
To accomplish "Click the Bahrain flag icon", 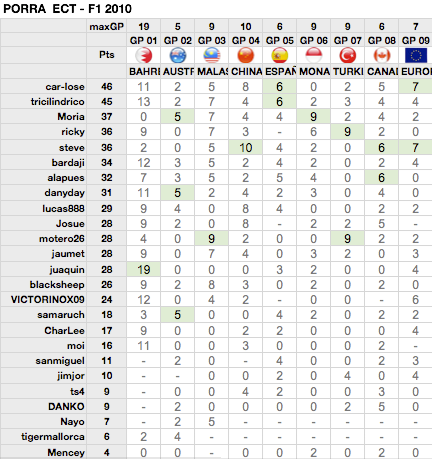I will click(x=144, y=55).
